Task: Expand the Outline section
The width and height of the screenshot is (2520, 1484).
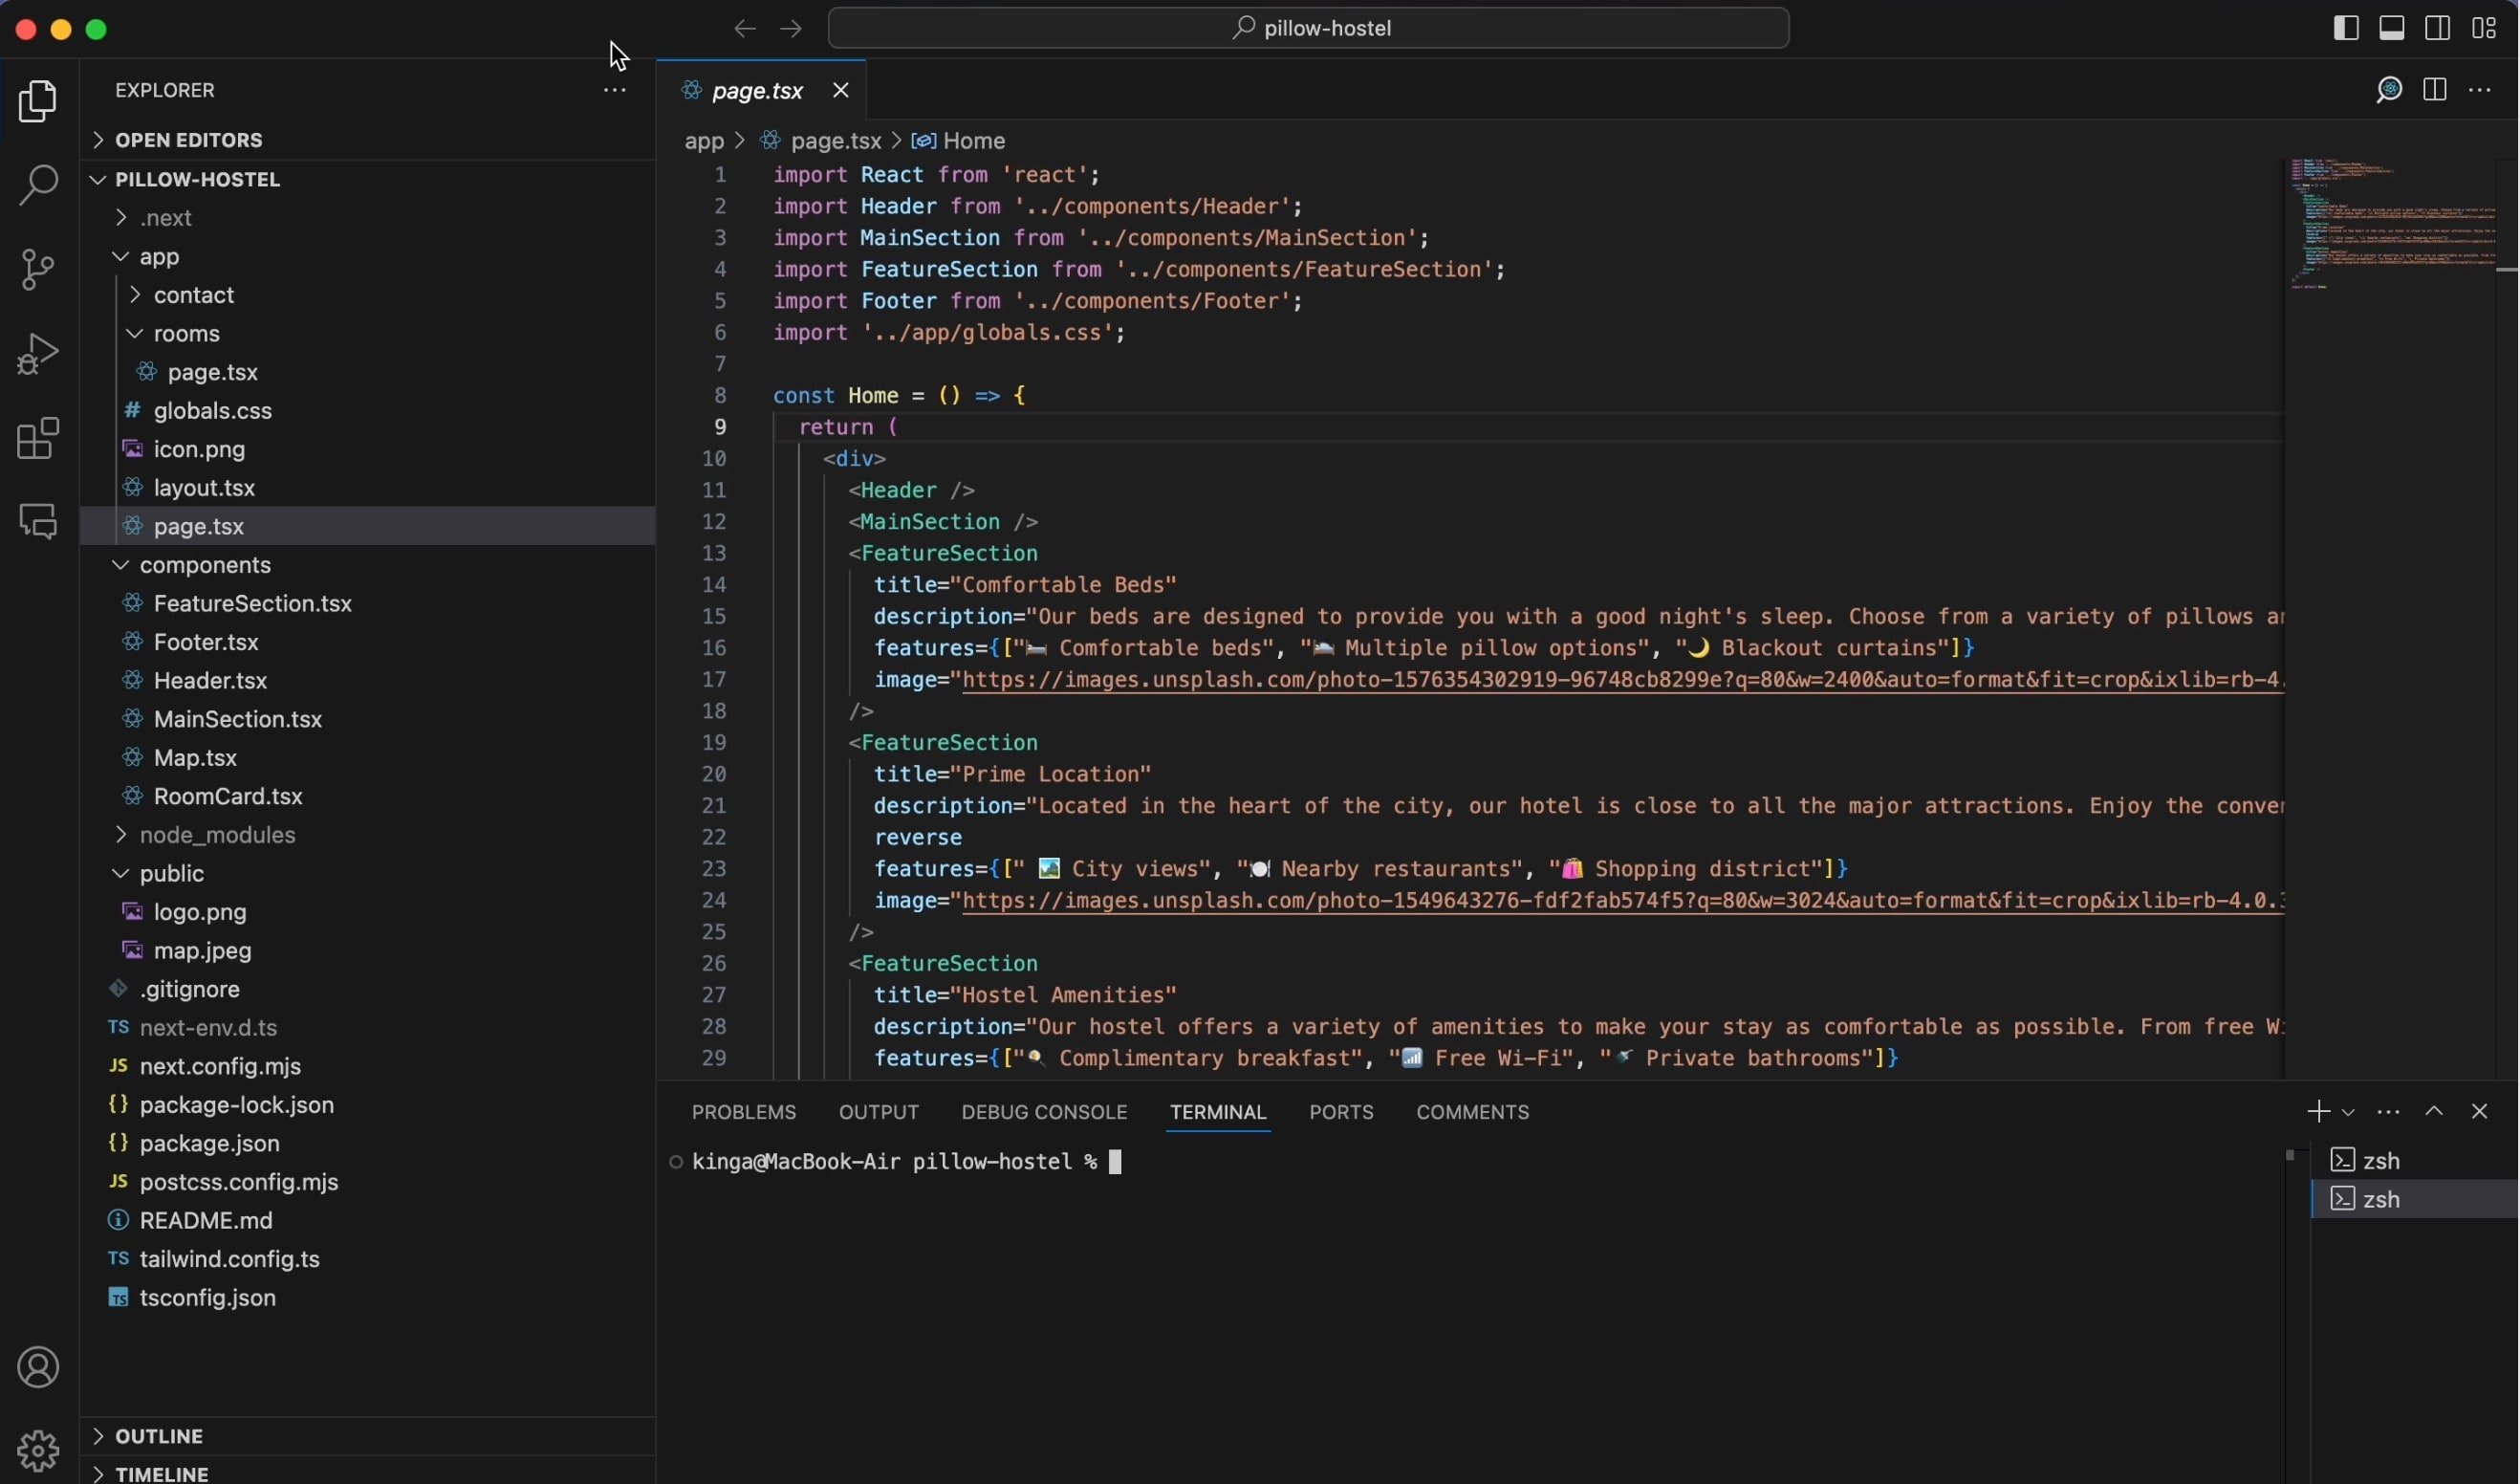Action: [367, 1436]
